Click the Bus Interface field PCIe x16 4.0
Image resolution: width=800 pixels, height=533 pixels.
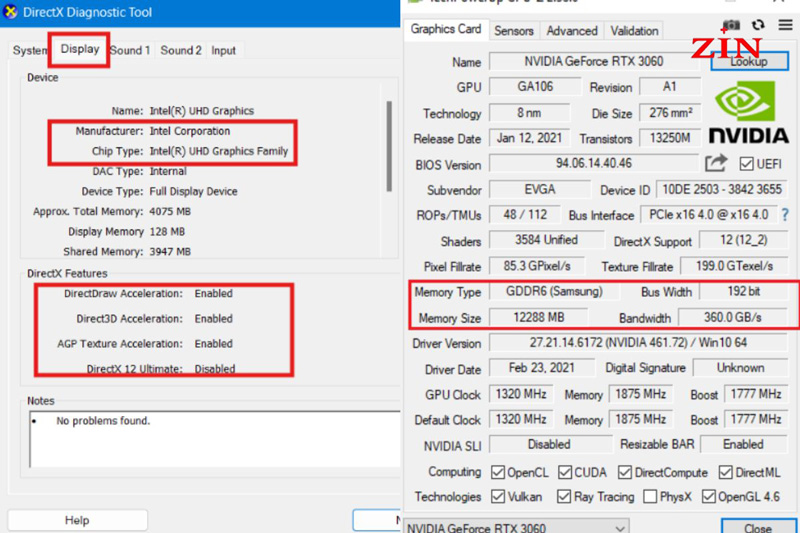[709, 215]
